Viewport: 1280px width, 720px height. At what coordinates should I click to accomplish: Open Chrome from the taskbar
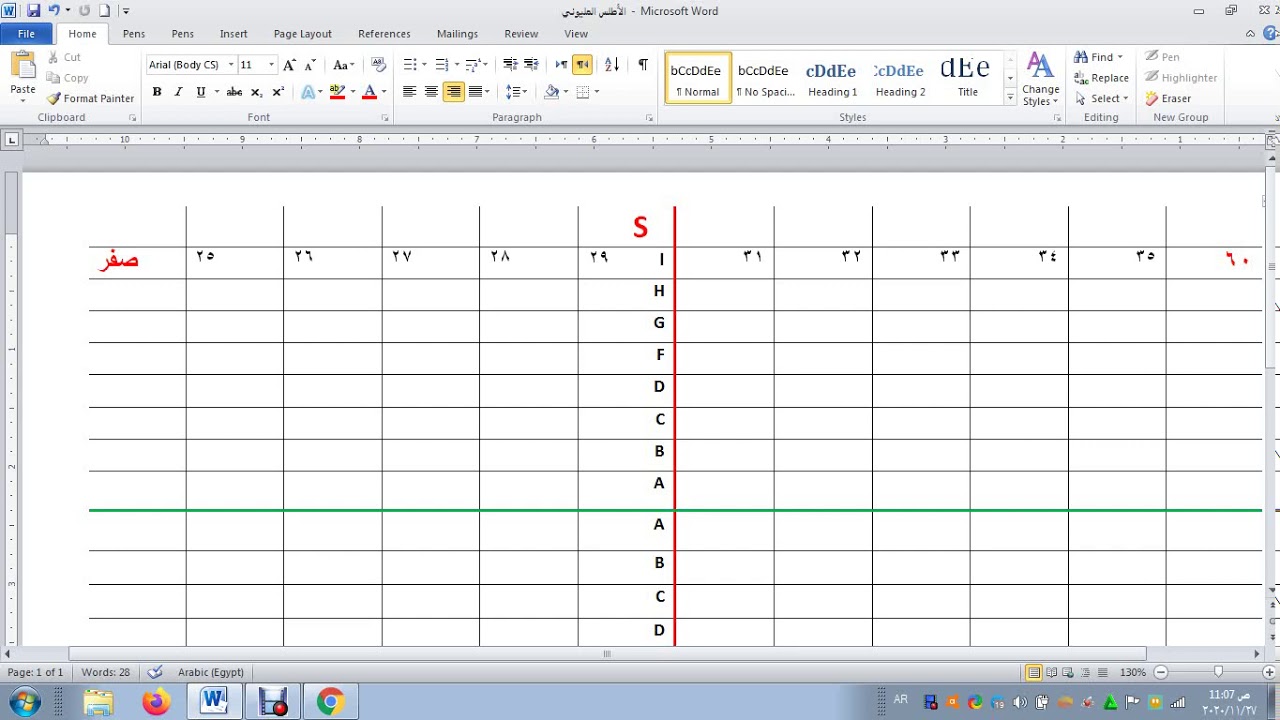point(330,702)
